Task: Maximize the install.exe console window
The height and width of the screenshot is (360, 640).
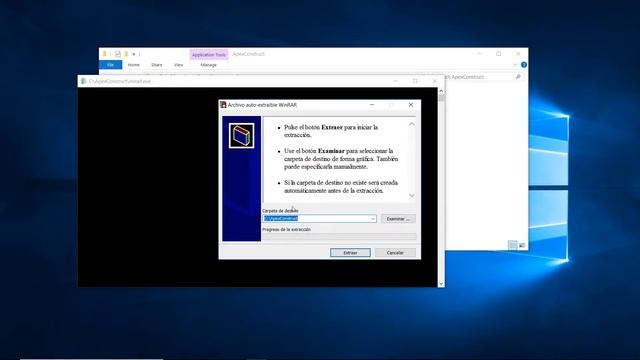Action: [x=415, y=81]
